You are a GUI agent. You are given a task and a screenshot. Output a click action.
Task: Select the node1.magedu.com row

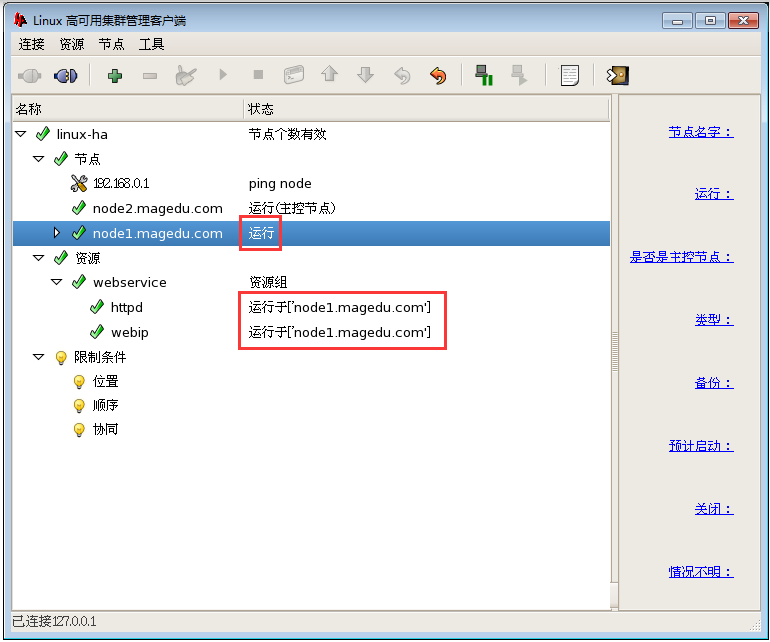pos(311,233)
